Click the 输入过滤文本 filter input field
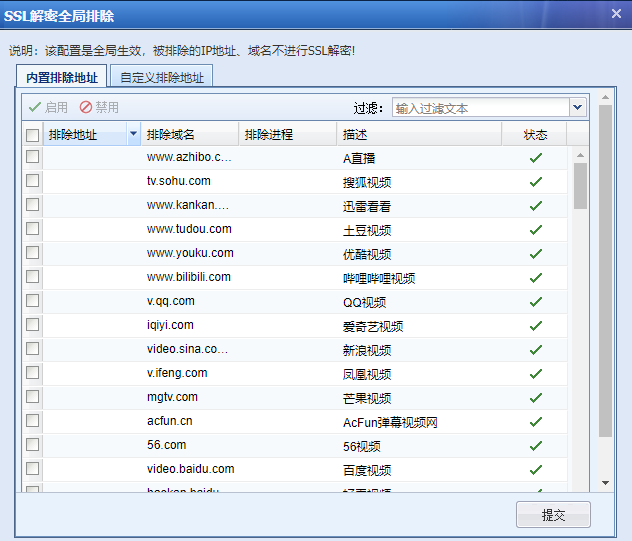632x541 pixels. 478,107
